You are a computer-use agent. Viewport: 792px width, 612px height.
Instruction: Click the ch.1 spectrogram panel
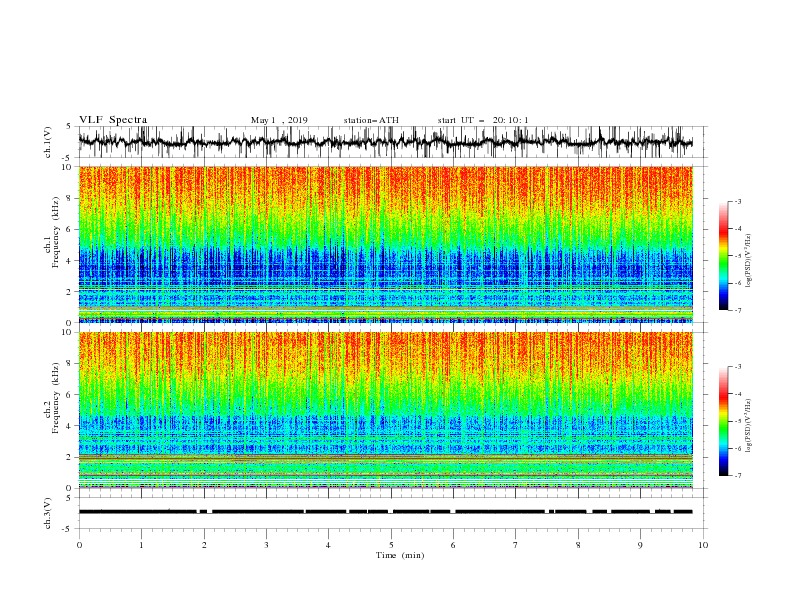tap(385, 244)
